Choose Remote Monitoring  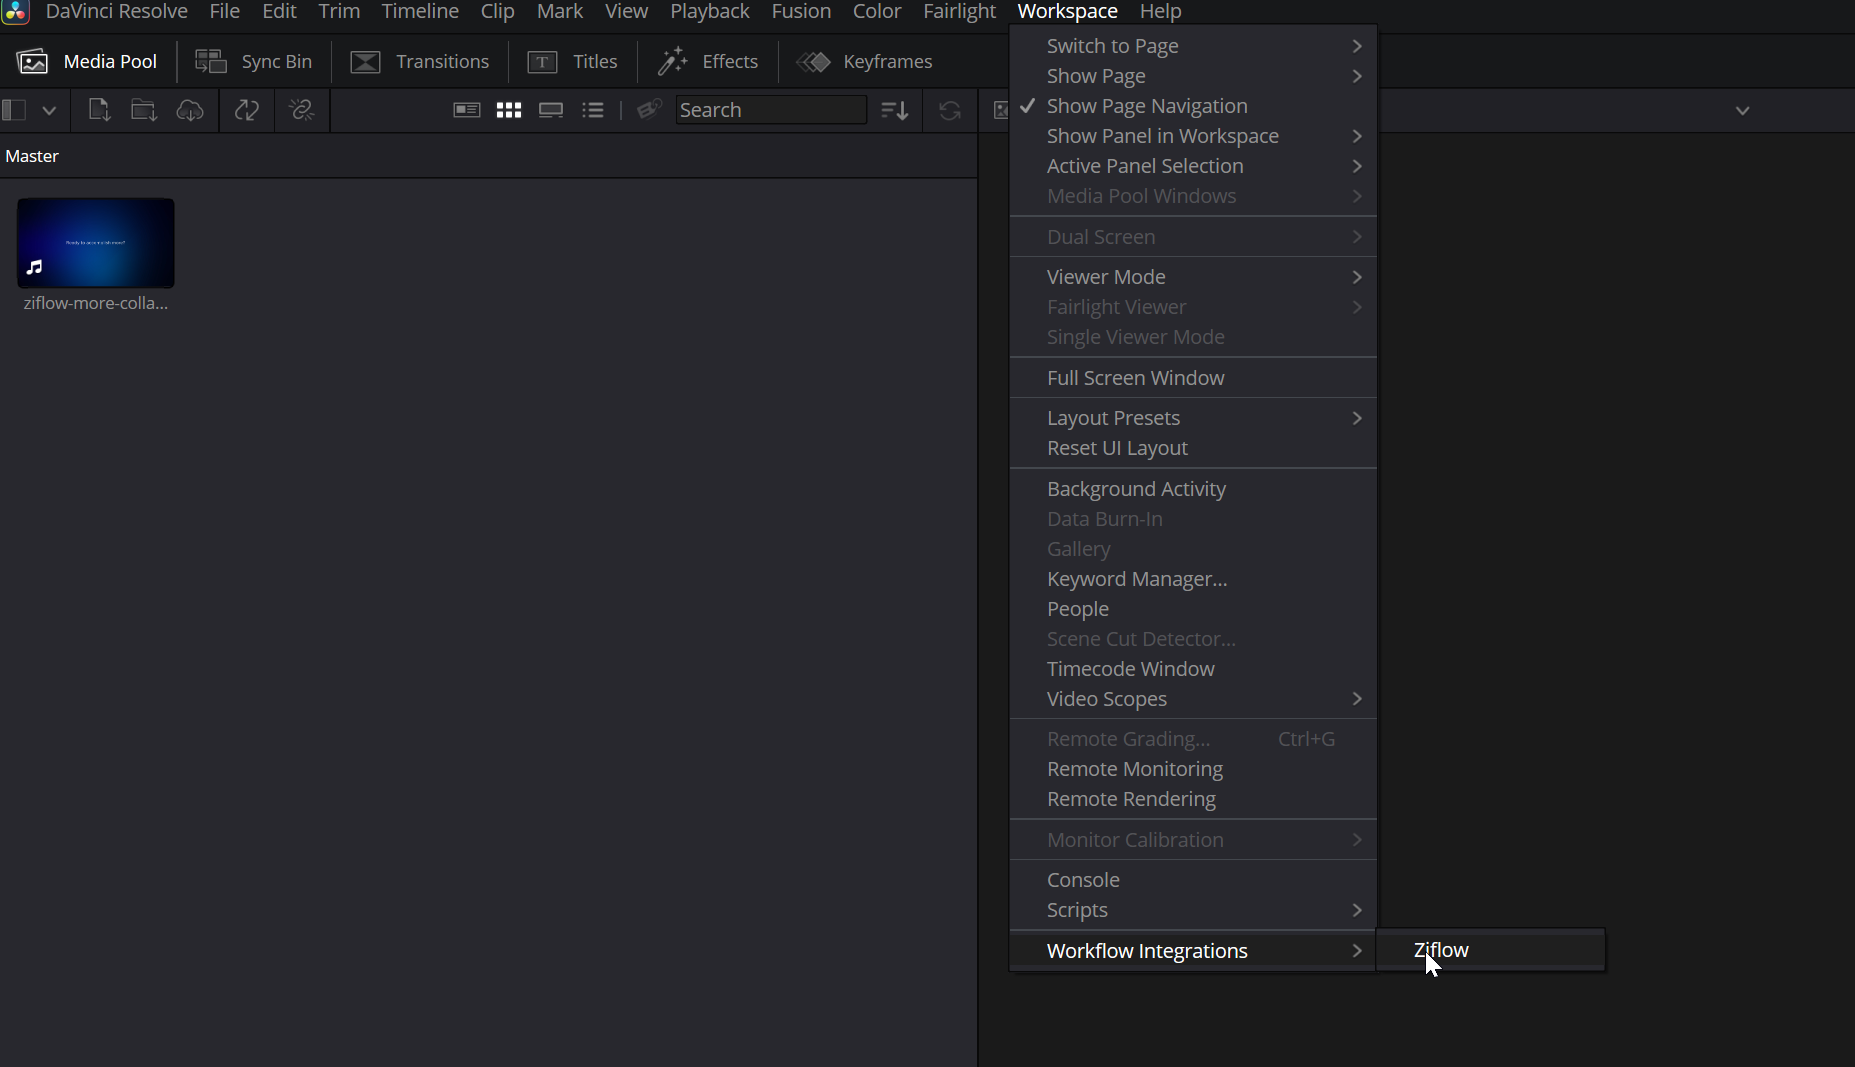click(x=1193, y=769)
